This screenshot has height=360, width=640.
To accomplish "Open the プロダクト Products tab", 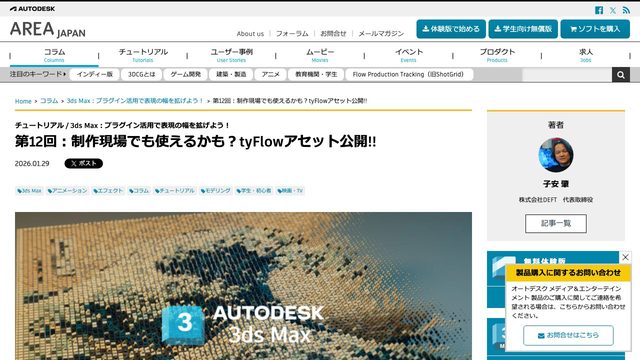I will pos(497,55).
